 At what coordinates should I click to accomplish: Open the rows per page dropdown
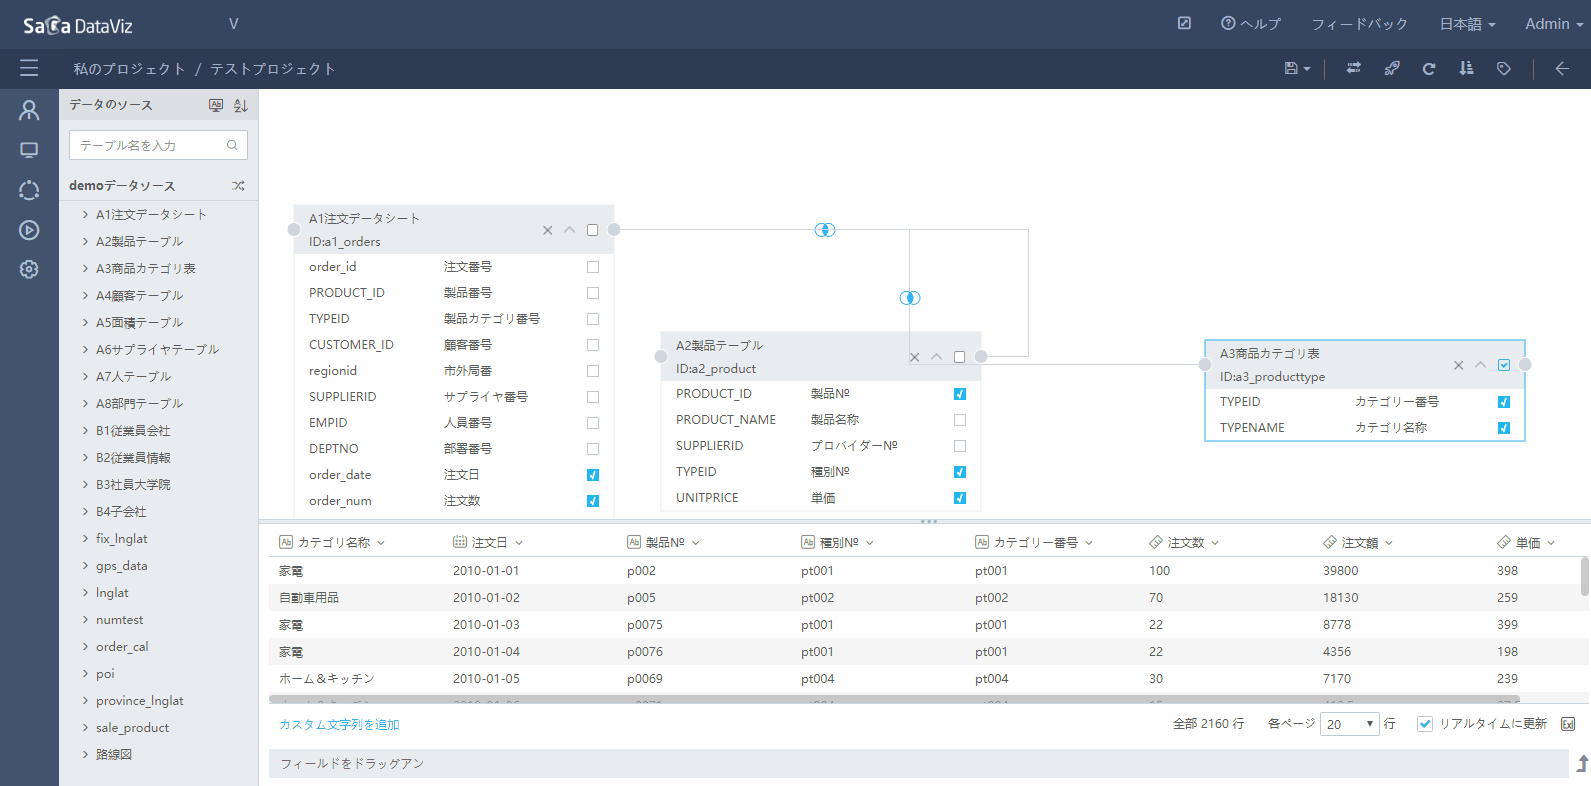coord(1350,724)
